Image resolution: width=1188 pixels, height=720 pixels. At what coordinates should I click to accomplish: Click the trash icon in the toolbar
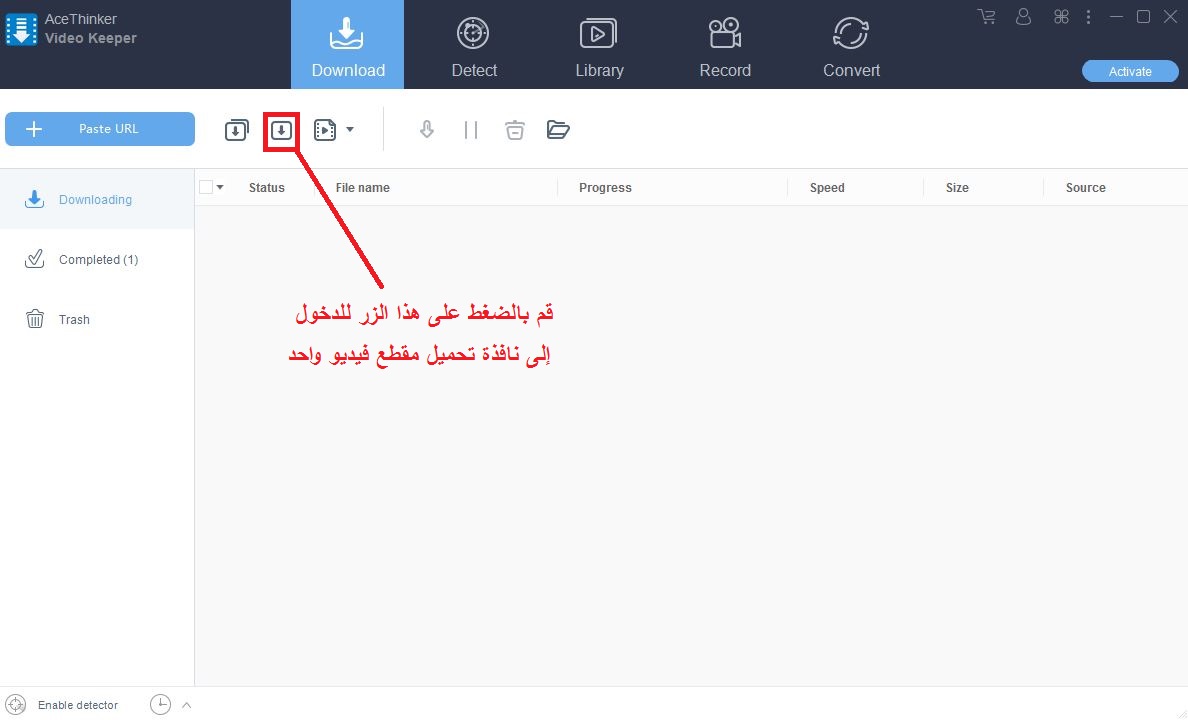click(515, 129)
